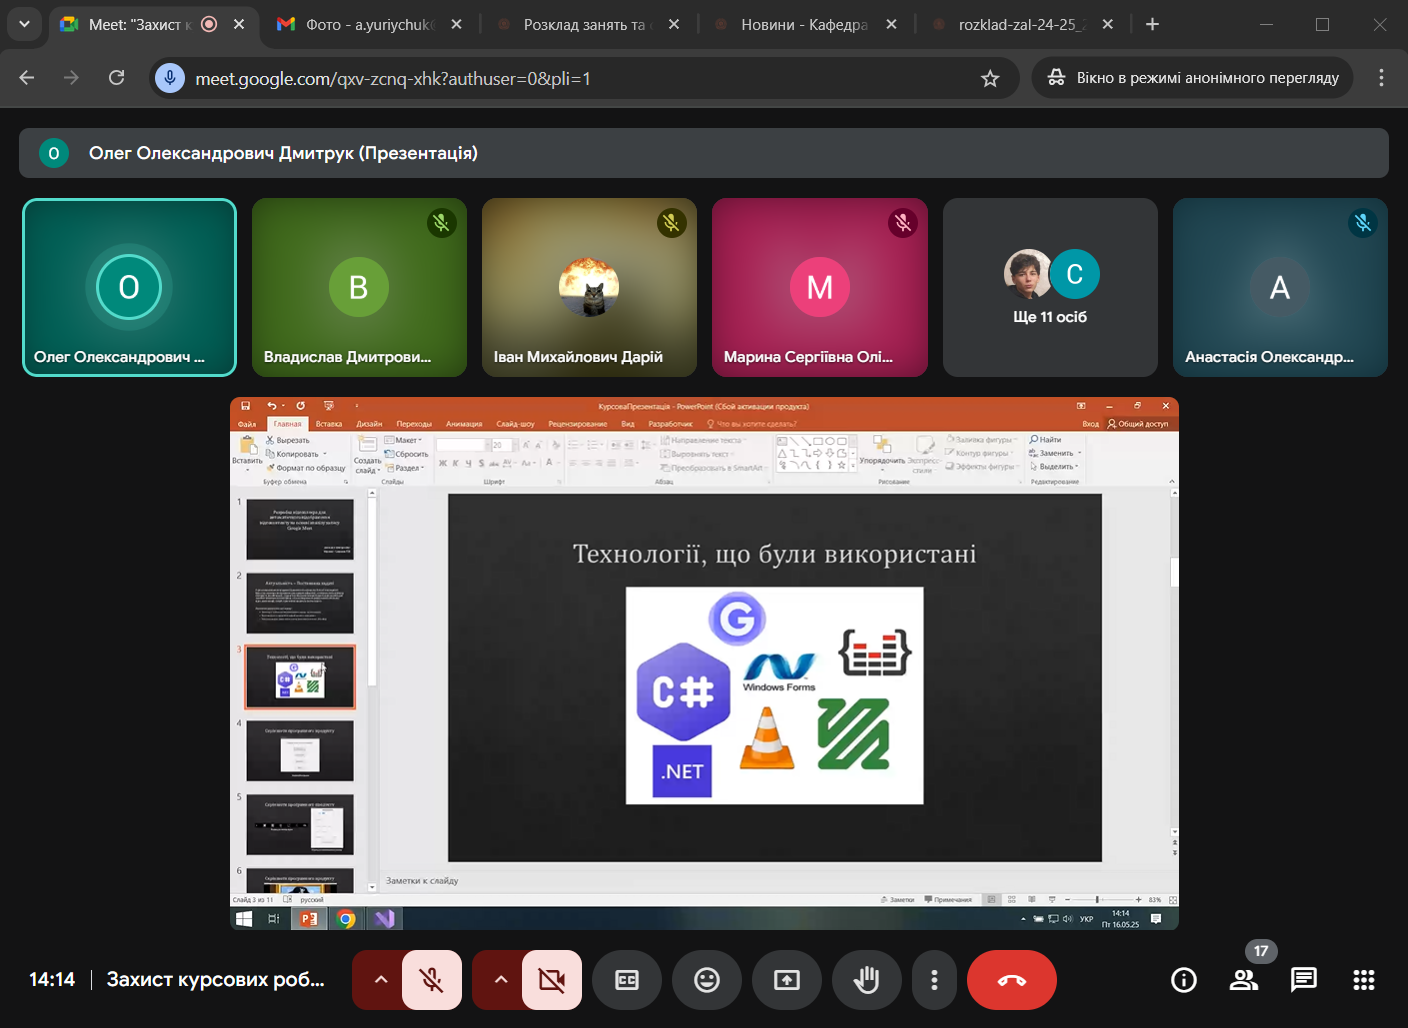Show the participants people panel
Viewport: 1408px width, 1028px height.
pos(1244,980)
